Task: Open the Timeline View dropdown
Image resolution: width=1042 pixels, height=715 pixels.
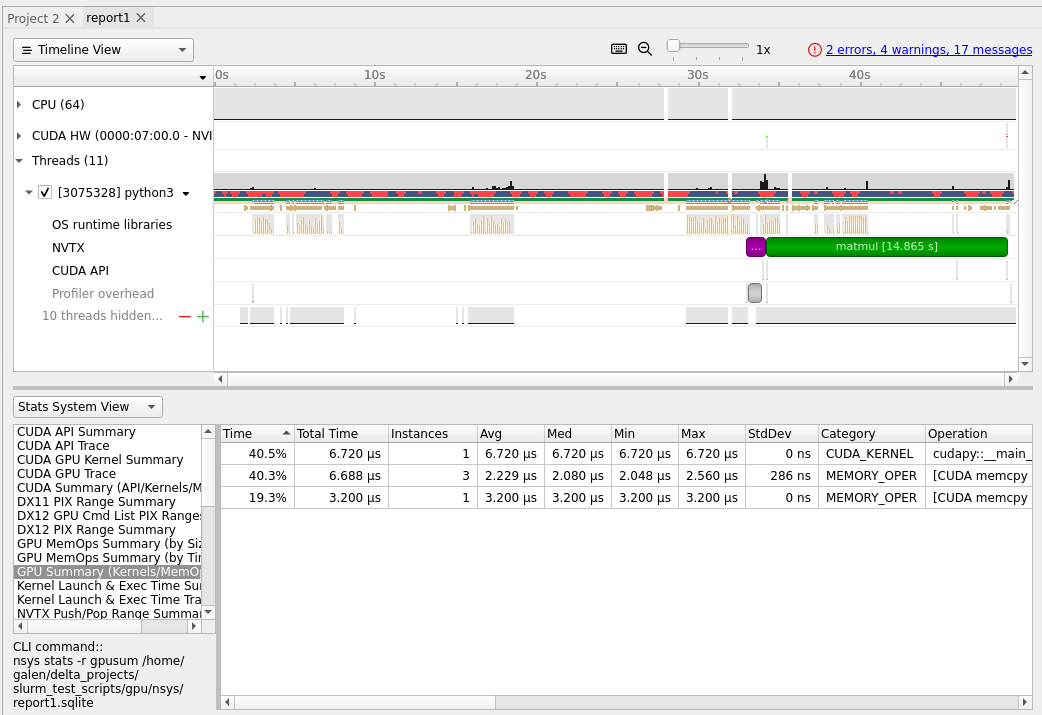Action: 103,50
